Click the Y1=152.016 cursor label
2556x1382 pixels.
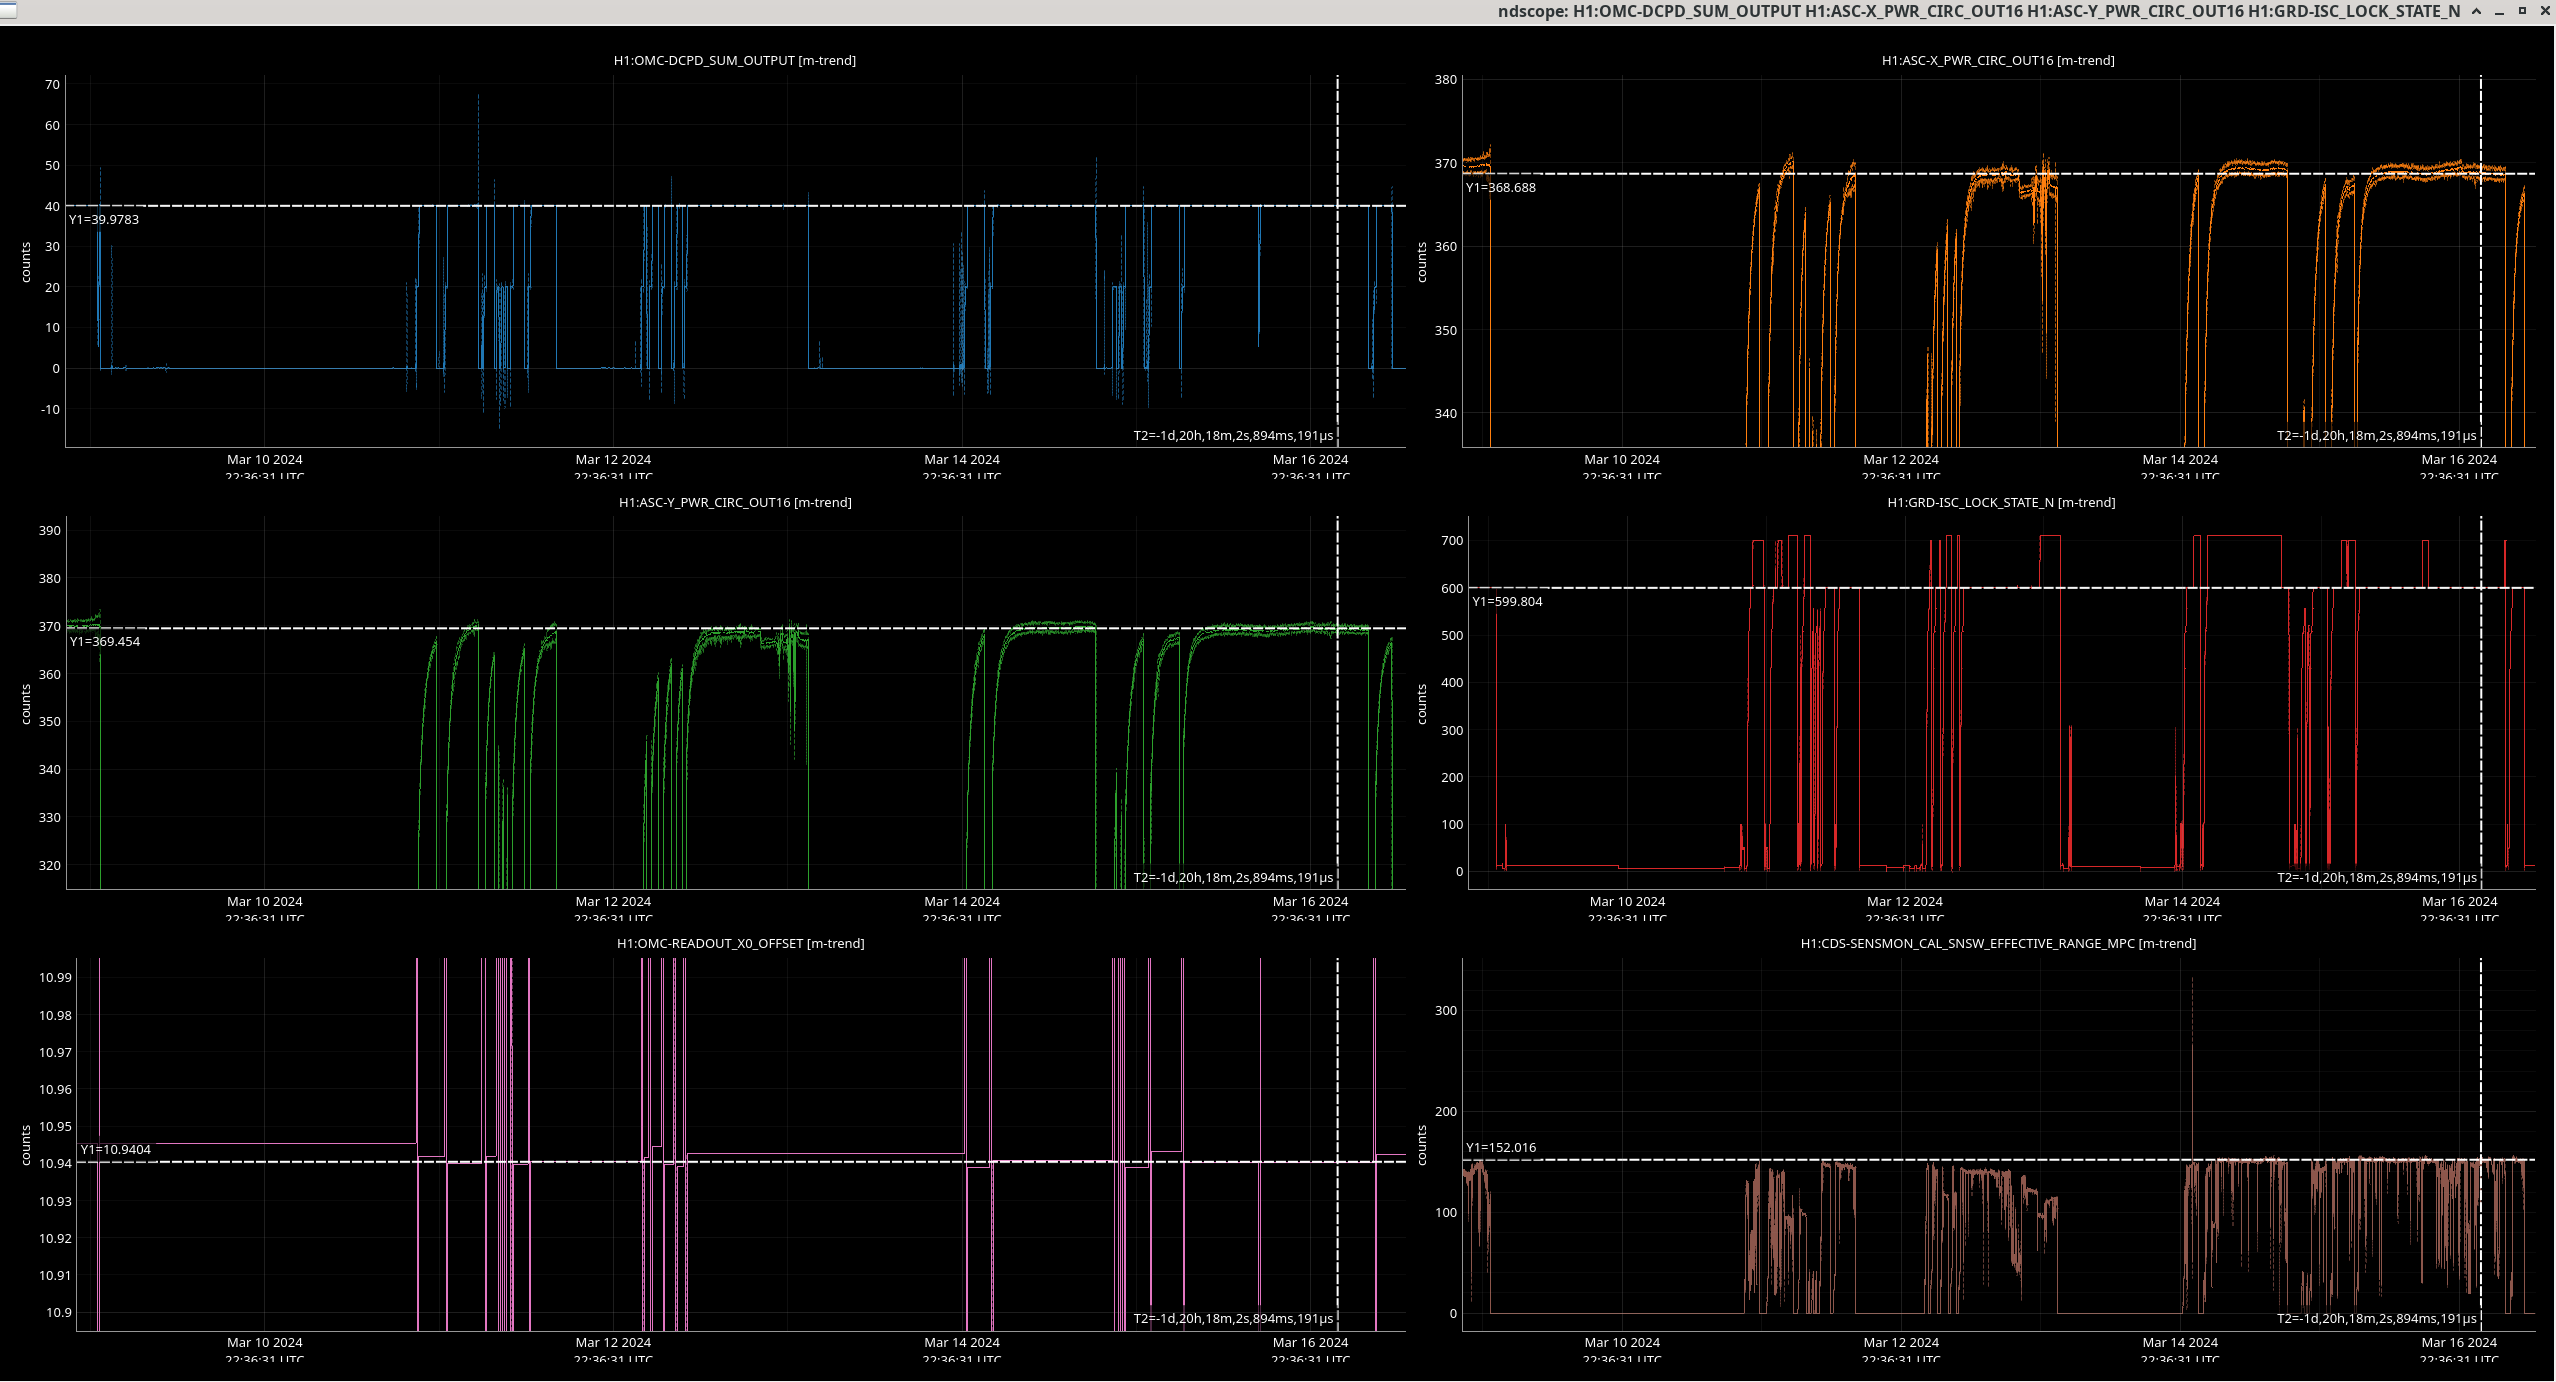[1500, 1148]
